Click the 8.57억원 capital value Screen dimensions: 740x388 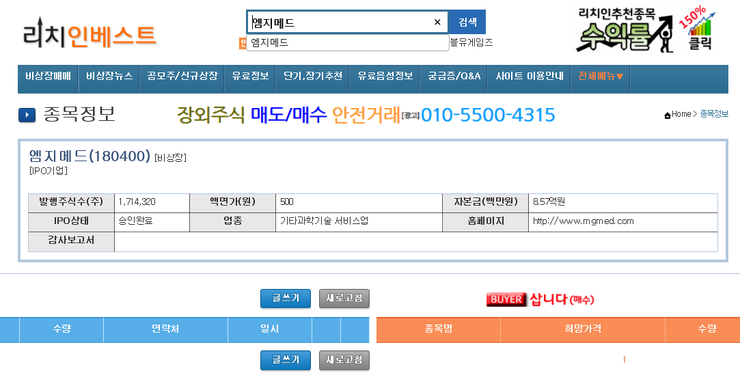click(549, 202)
